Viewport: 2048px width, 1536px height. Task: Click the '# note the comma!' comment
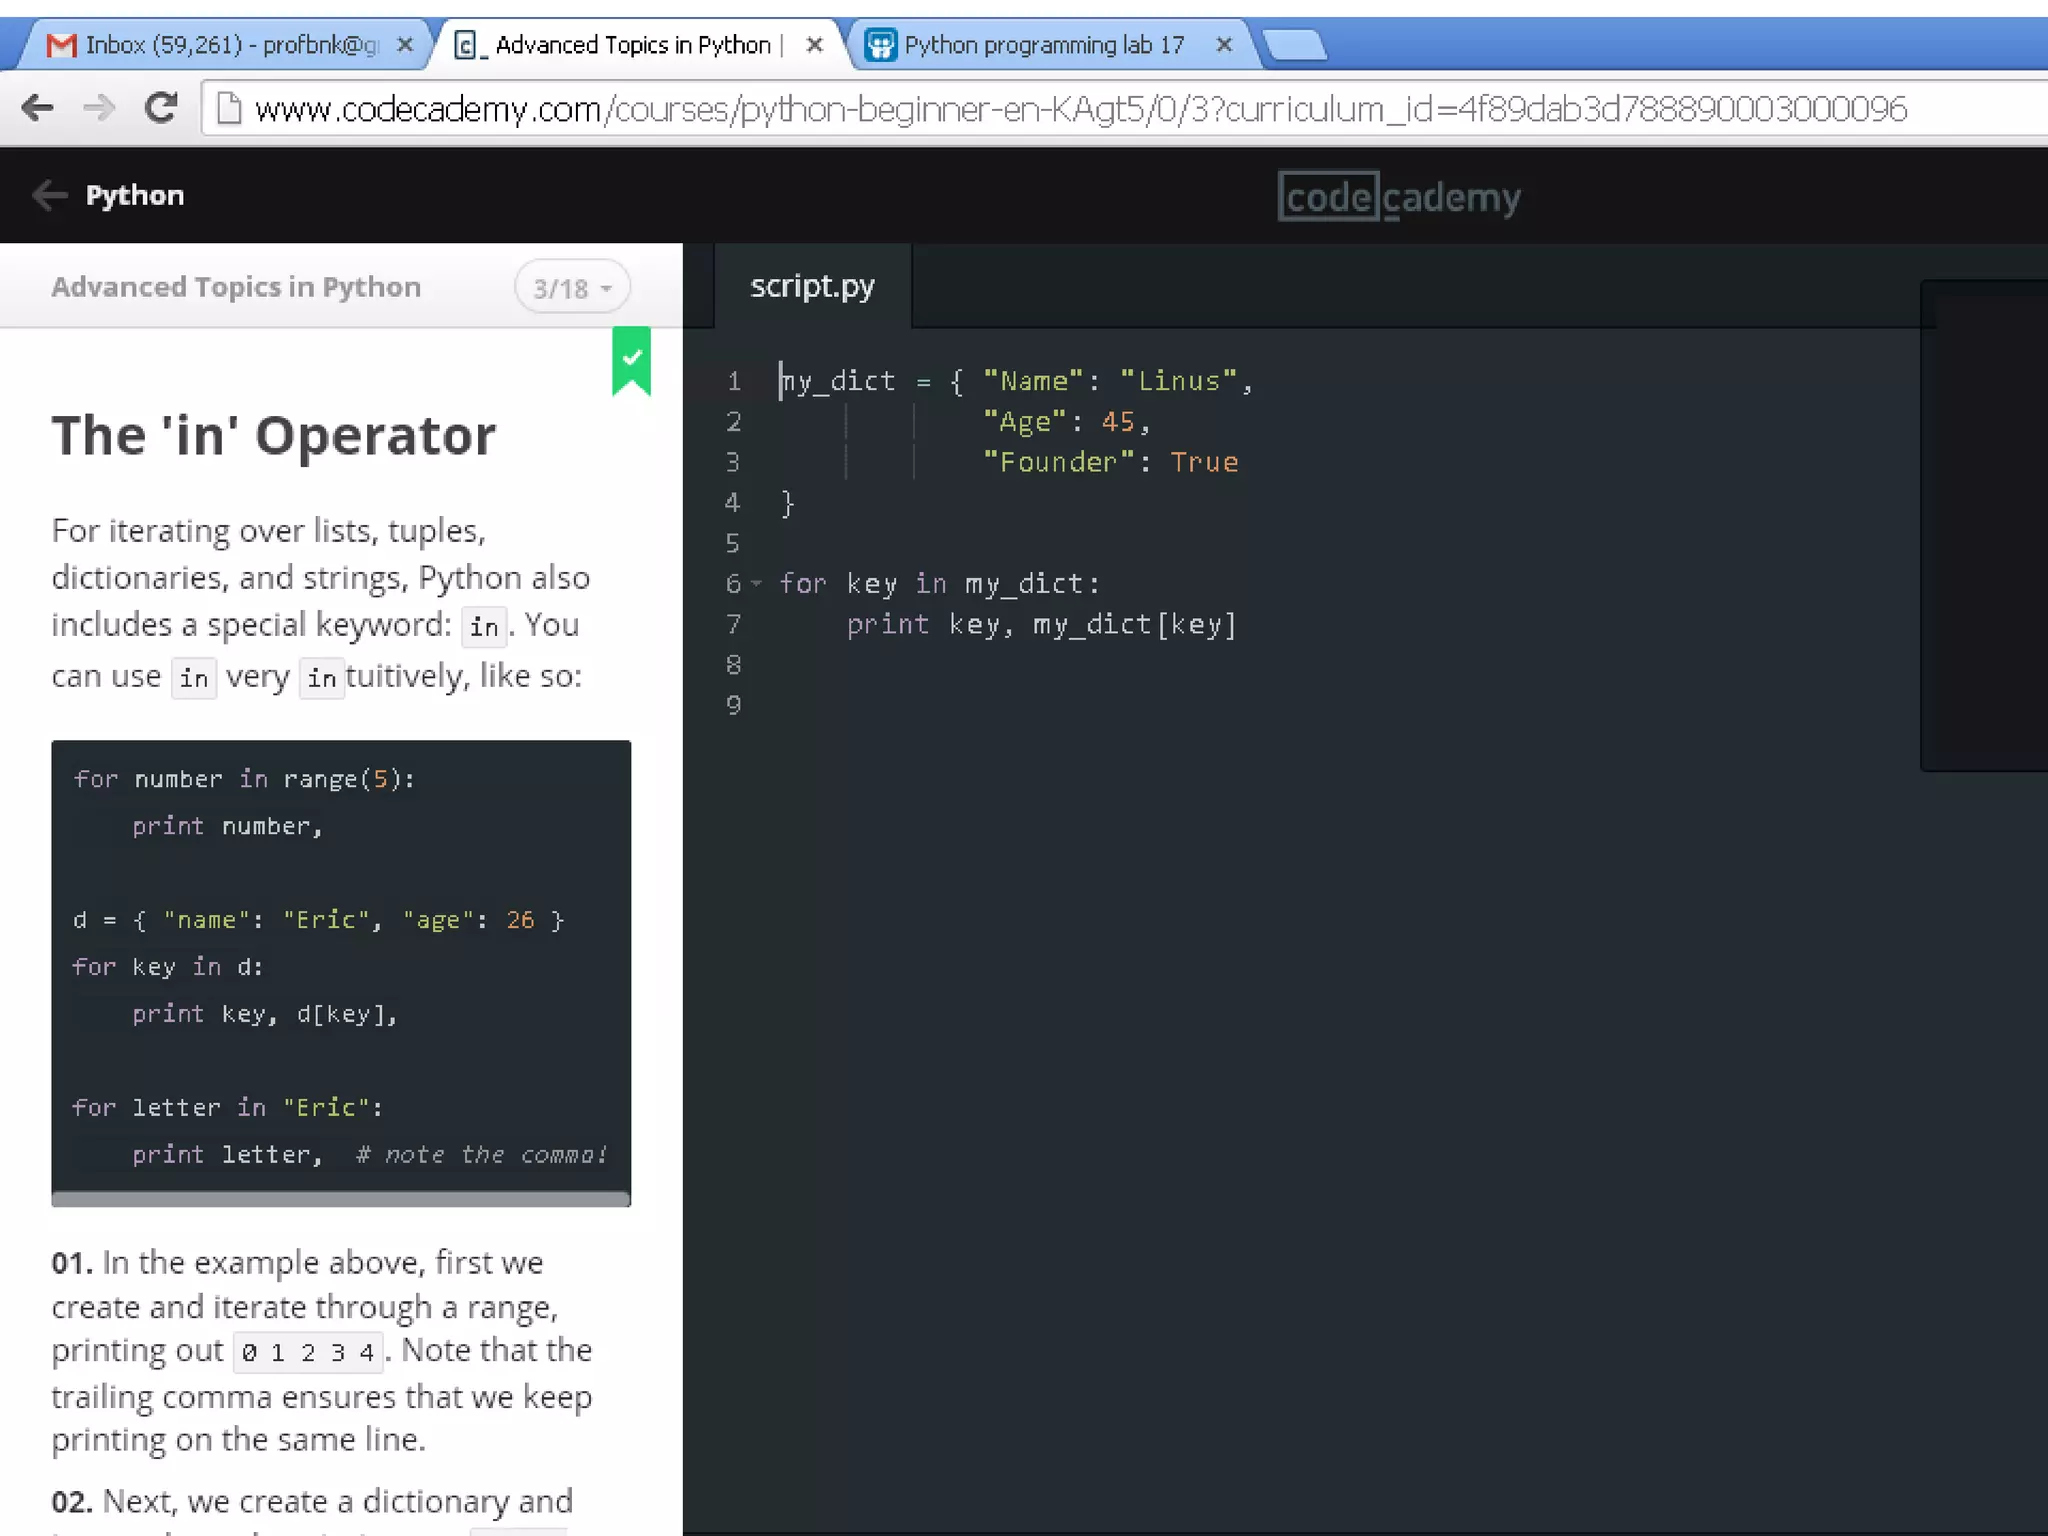coord(481,1155)
